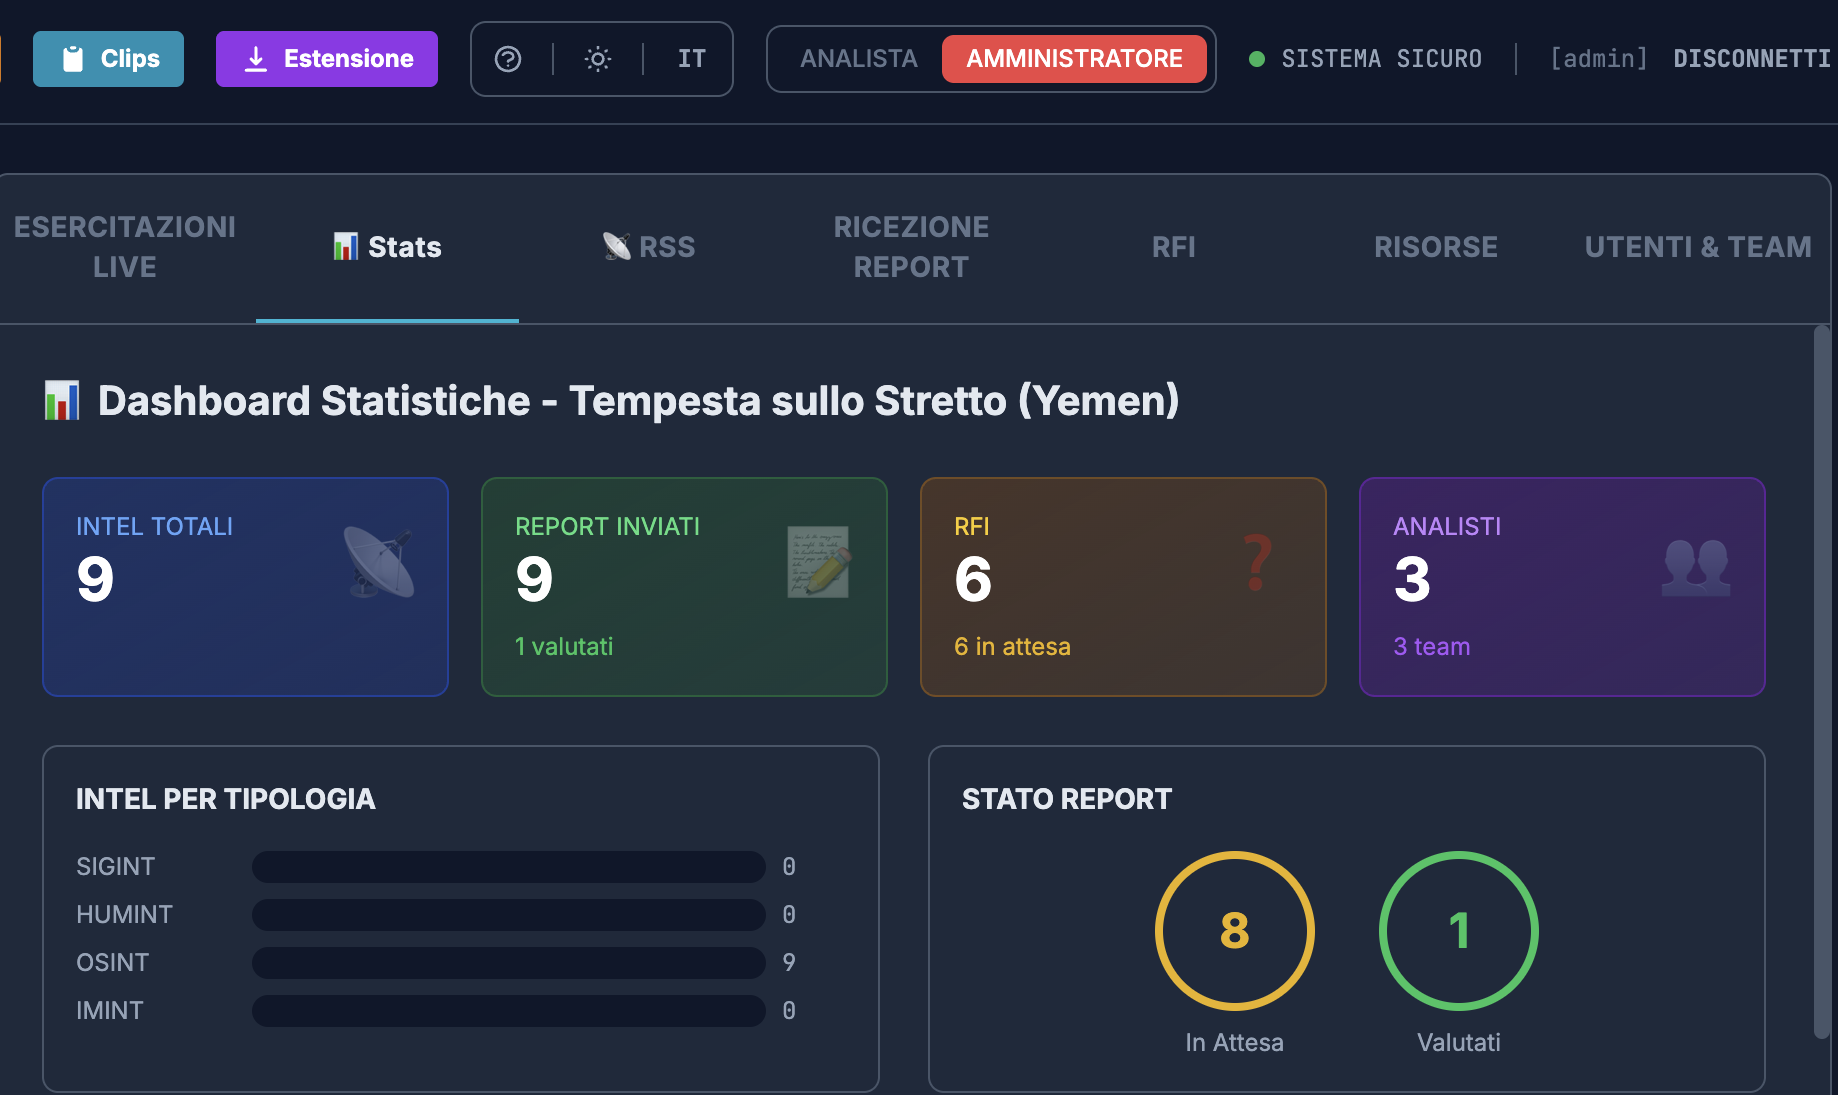Image resolution: width=1838 pixels, height=1095 pixels.
Task: Download the Estensione extension
Action: point(327,59)
